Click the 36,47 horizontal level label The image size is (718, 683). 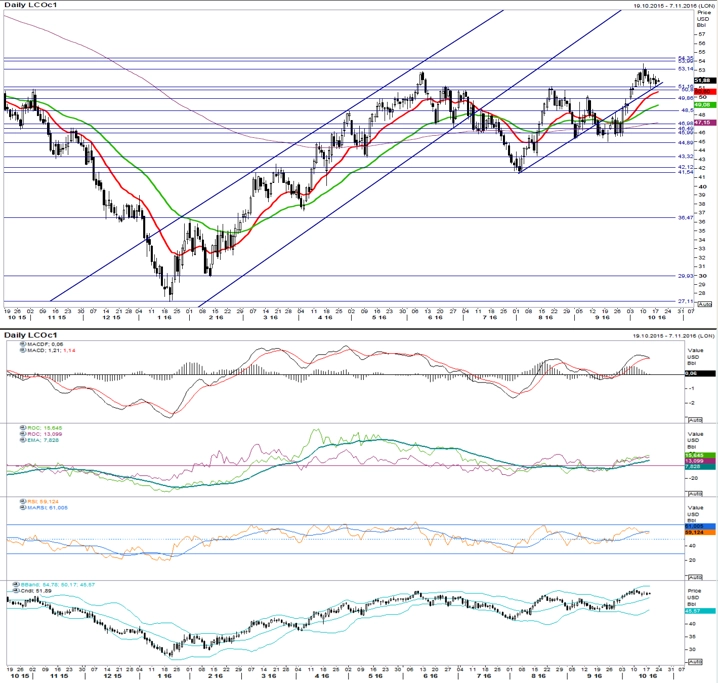(x=685, y=217)
